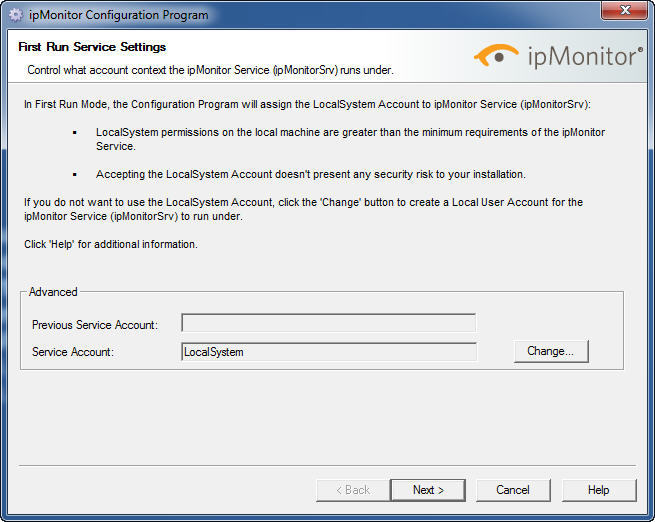
Task: Click the 'ipMonitor Configuration Program' title bar text
Action: pos(119,15)
